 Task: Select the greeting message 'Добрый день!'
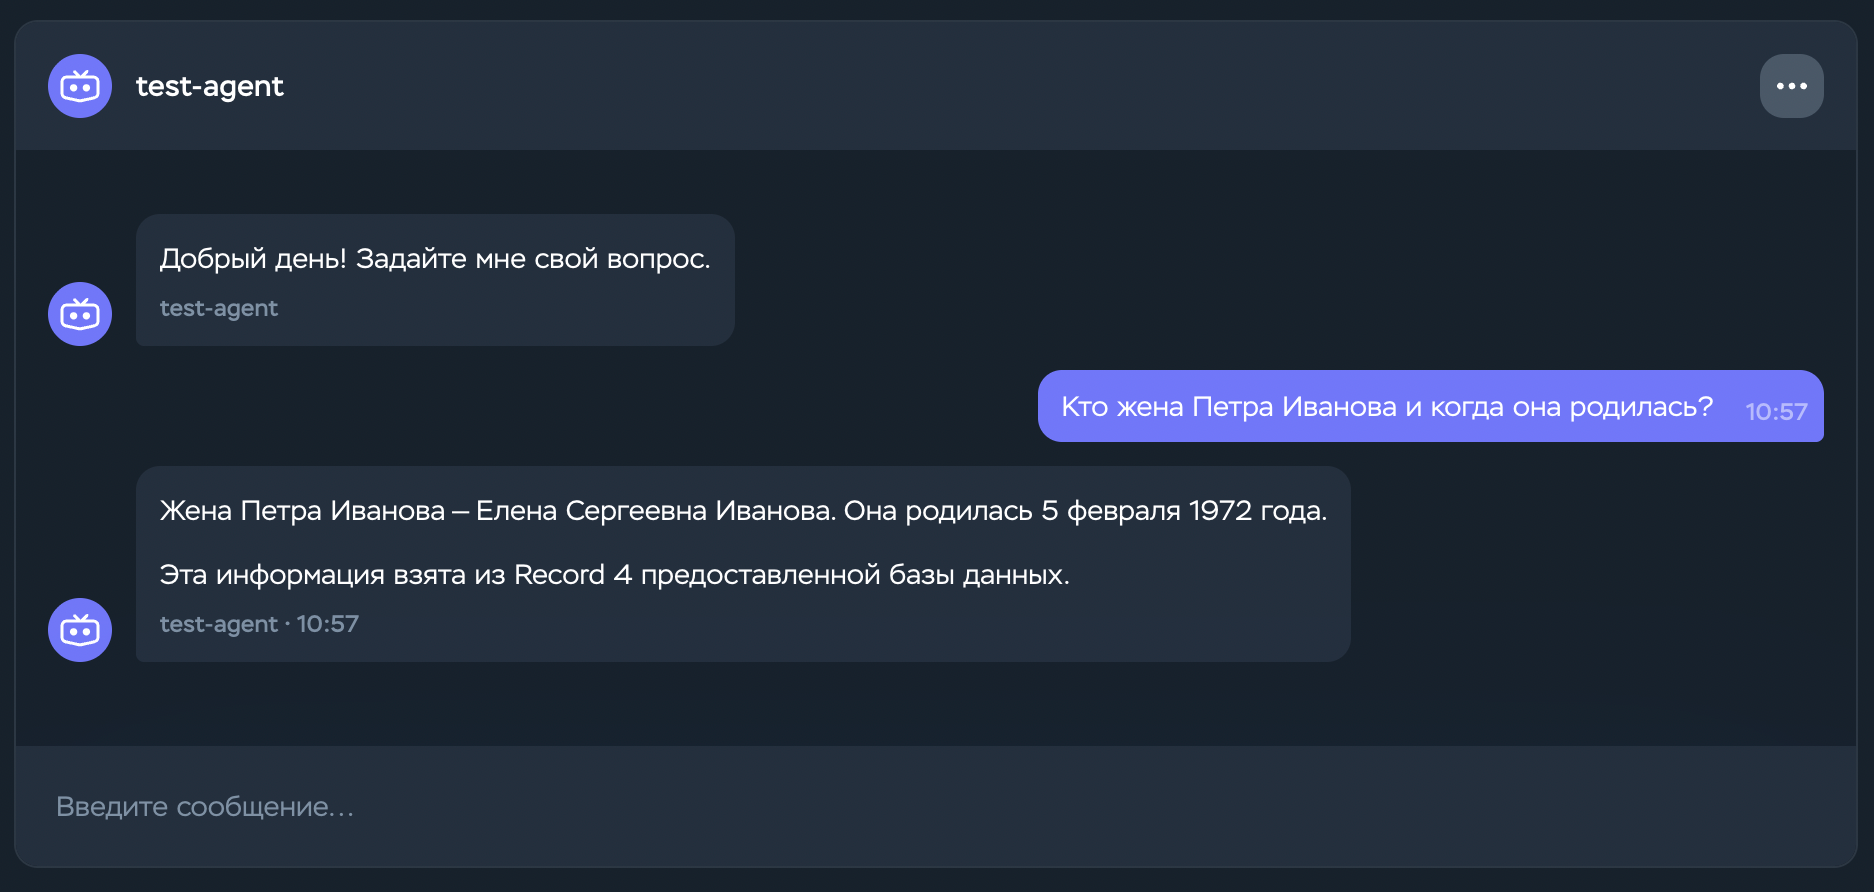(435, 259)
